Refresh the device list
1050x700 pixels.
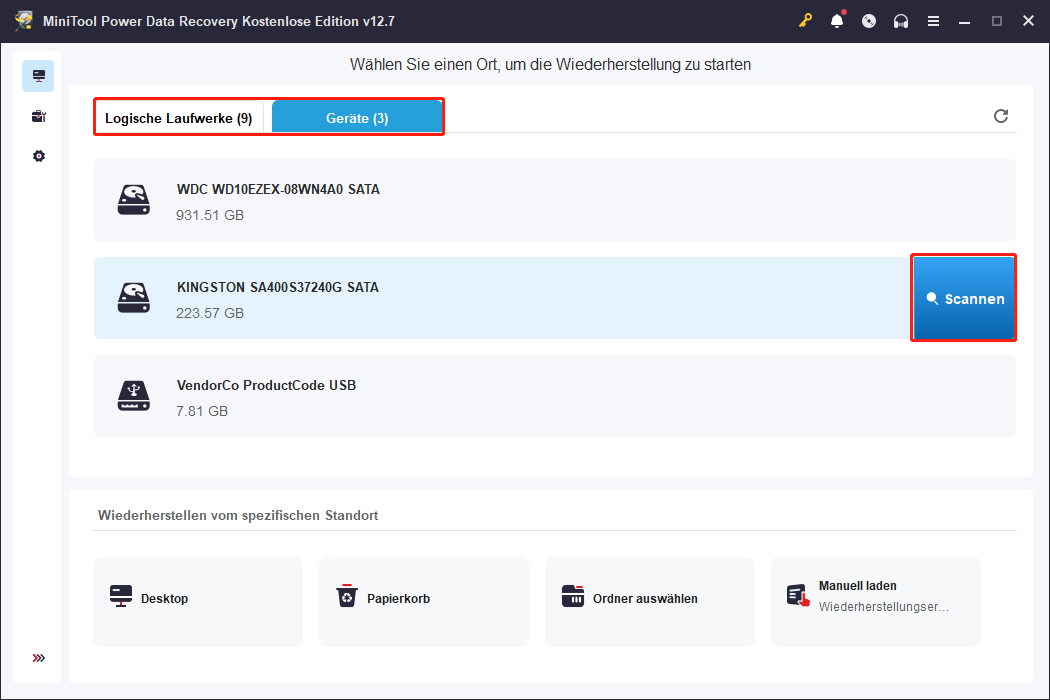(x=1001, y=116)
